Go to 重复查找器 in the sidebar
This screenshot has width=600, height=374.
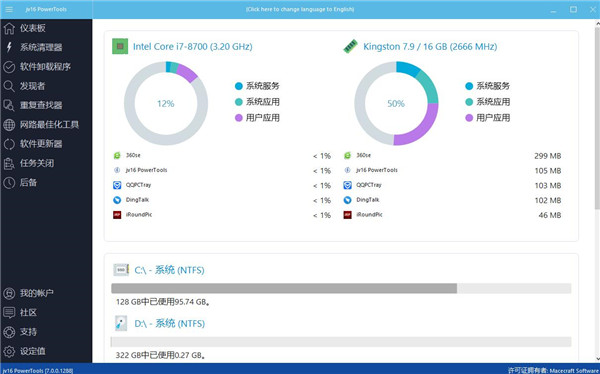coord(41,105)
